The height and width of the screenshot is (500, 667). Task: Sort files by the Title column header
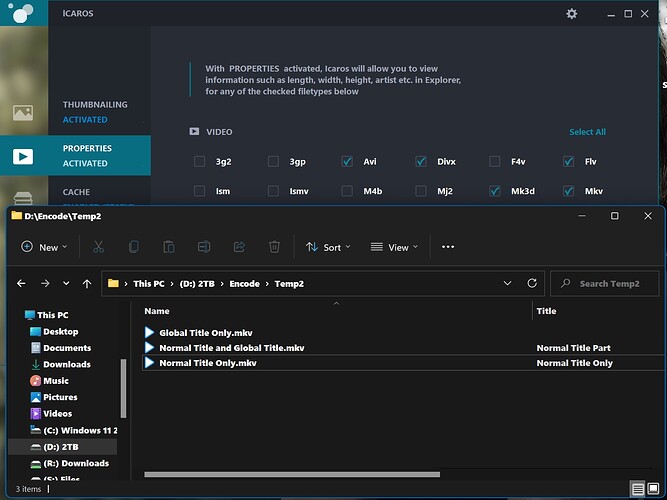click(x=546, y=311)
